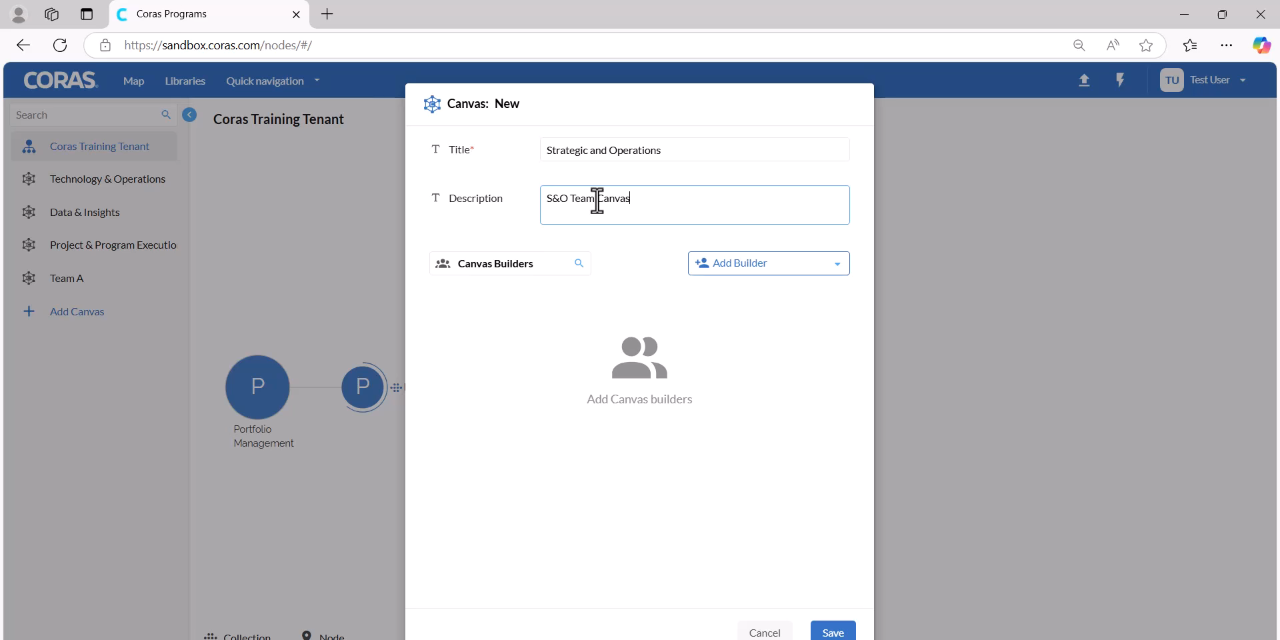
Task: Open the Favorites list icon
Action: pos(1190,45)
